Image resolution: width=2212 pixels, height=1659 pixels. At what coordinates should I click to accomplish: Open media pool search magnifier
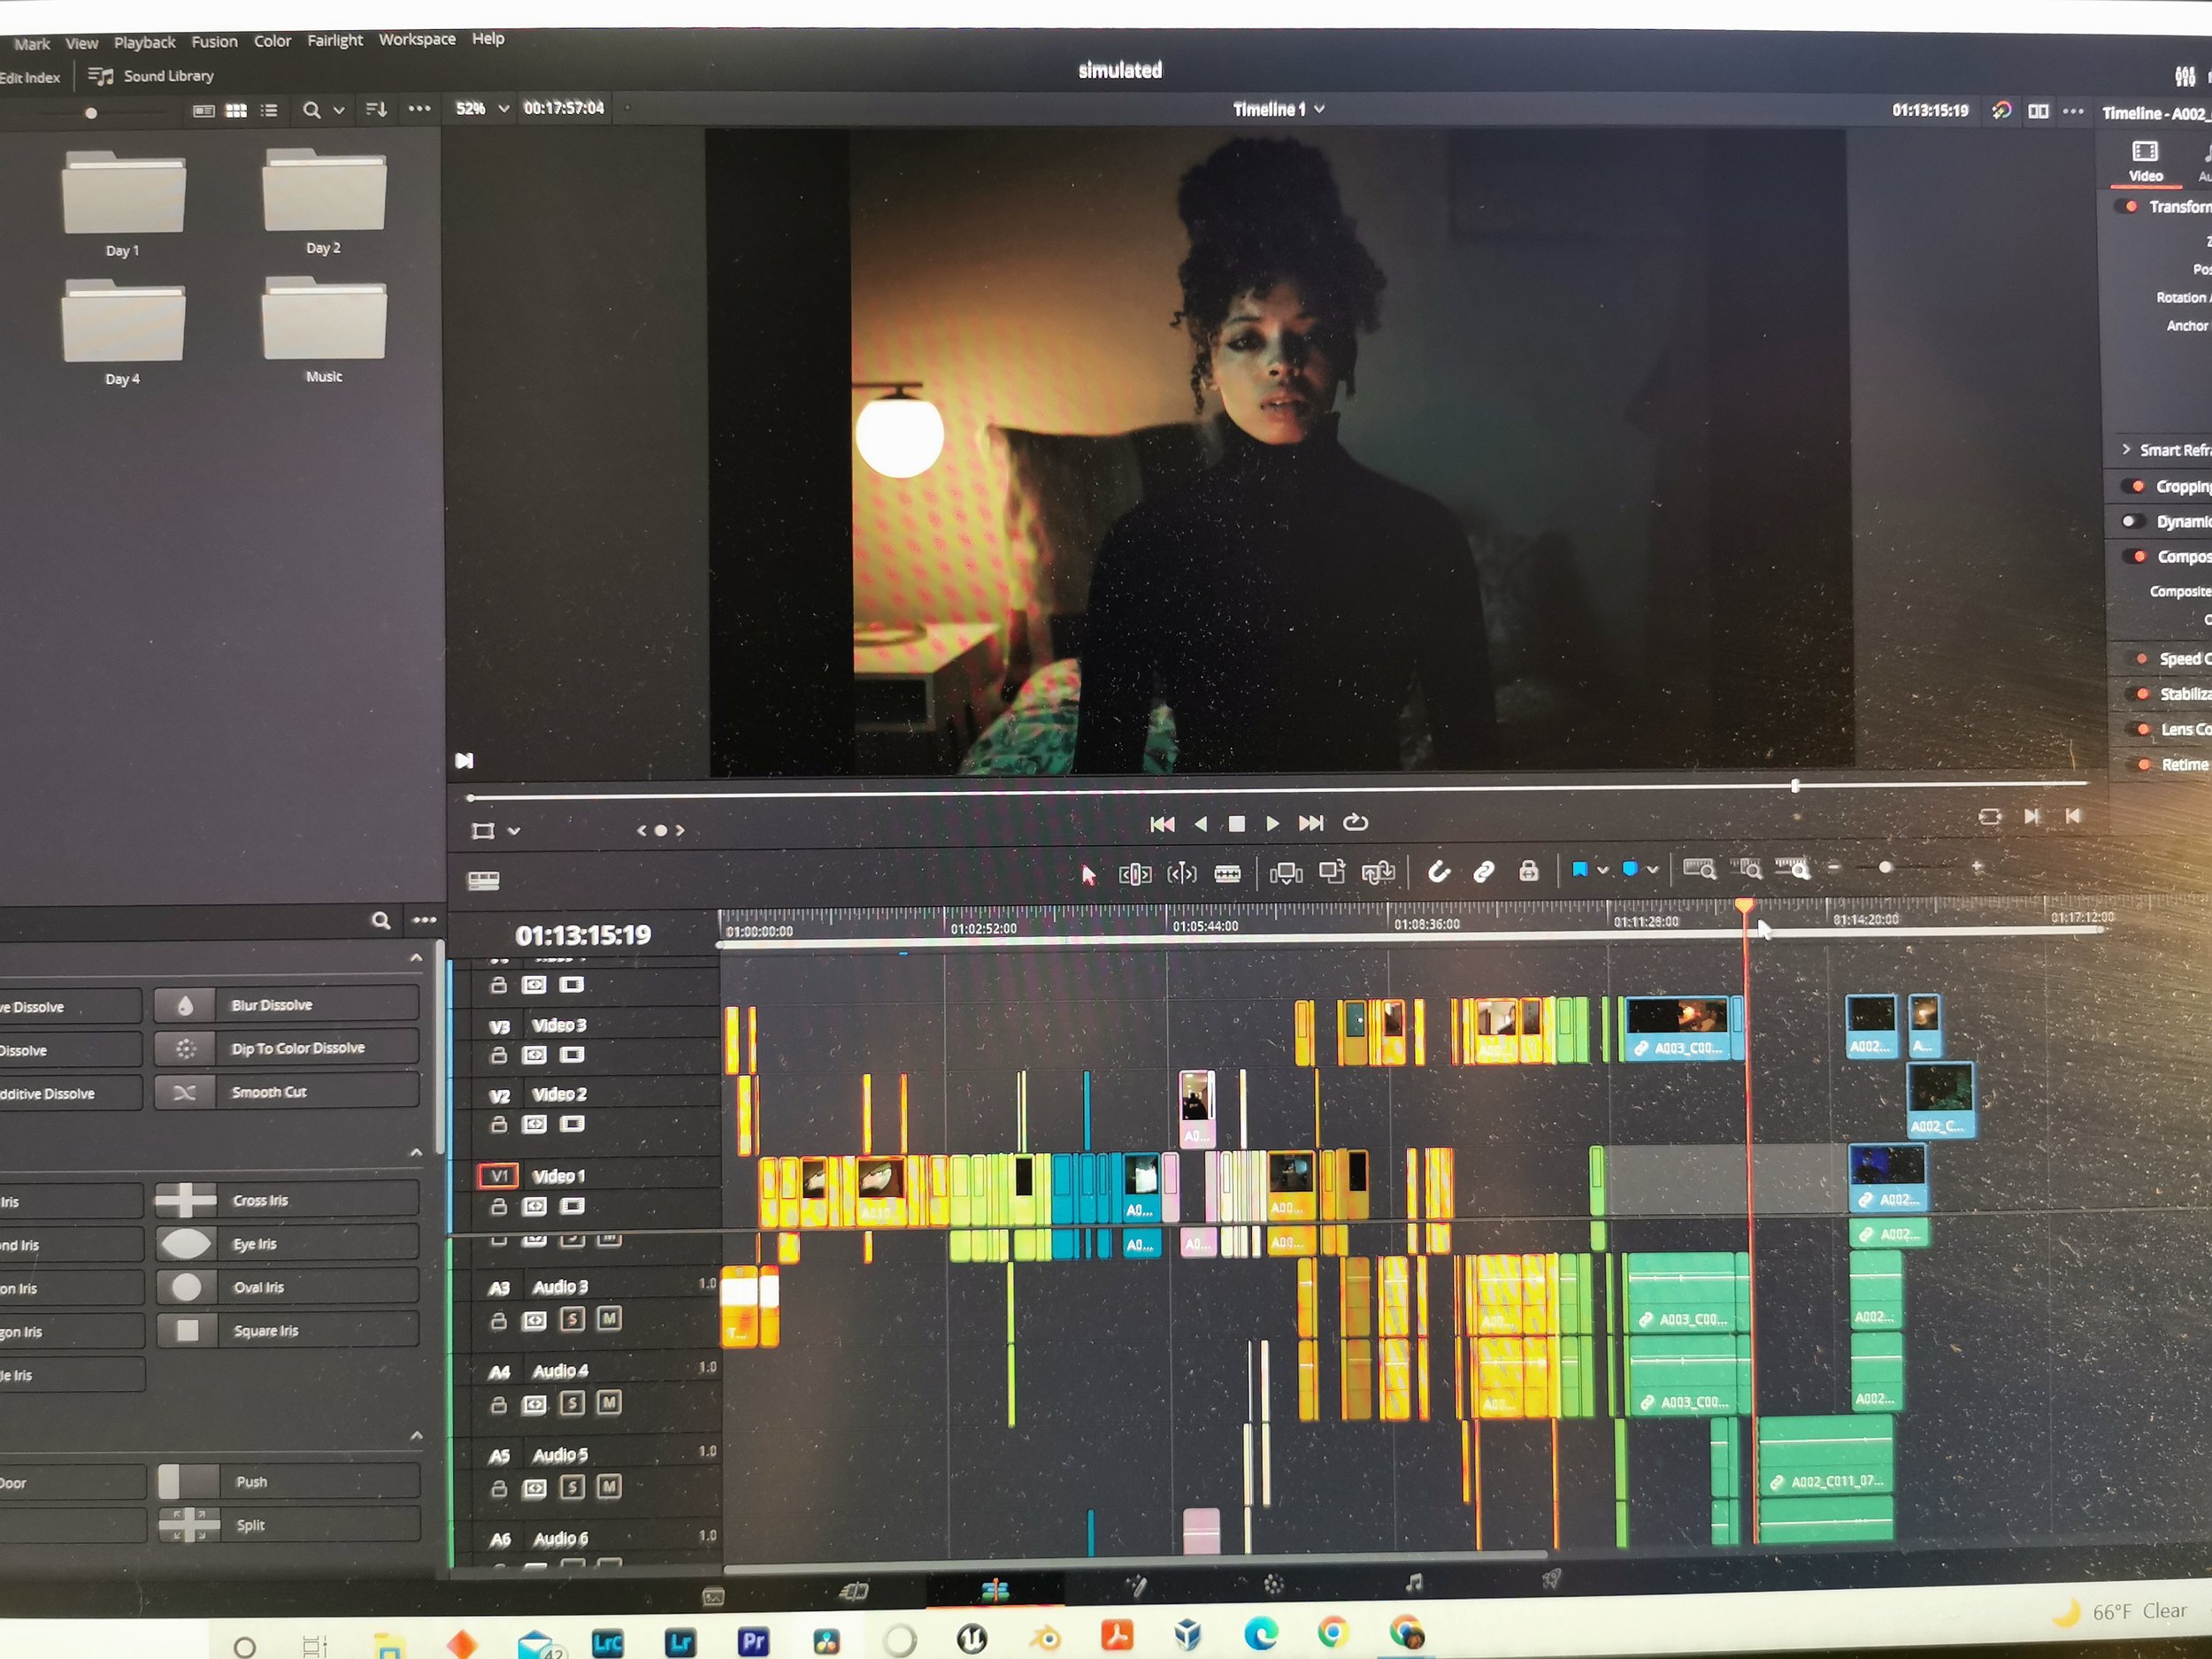312,110
